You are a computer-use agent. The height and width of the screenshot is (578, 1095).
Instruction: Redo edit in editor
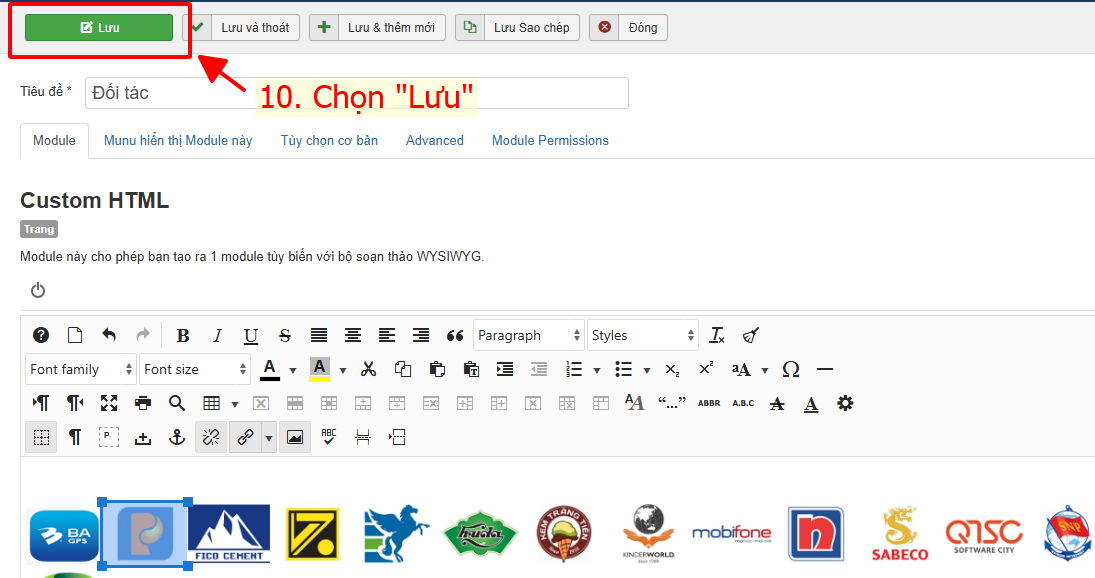(x=142, y=335)
